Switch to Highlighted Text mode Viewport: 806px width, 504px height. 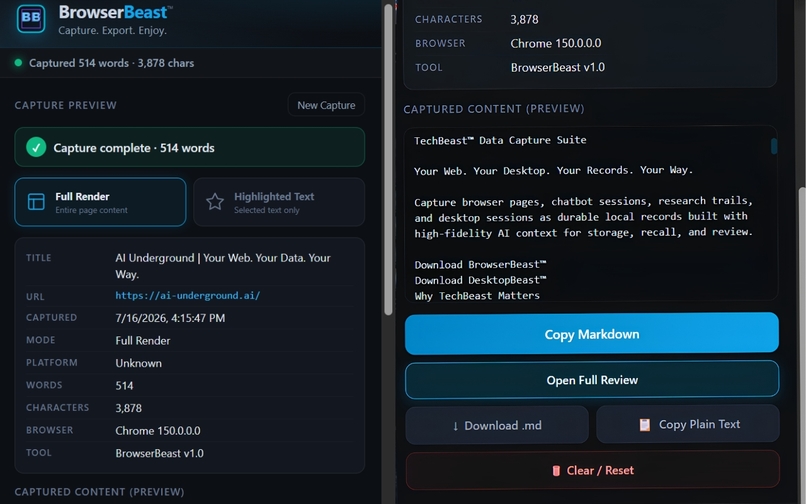click(x=279, y=202)
